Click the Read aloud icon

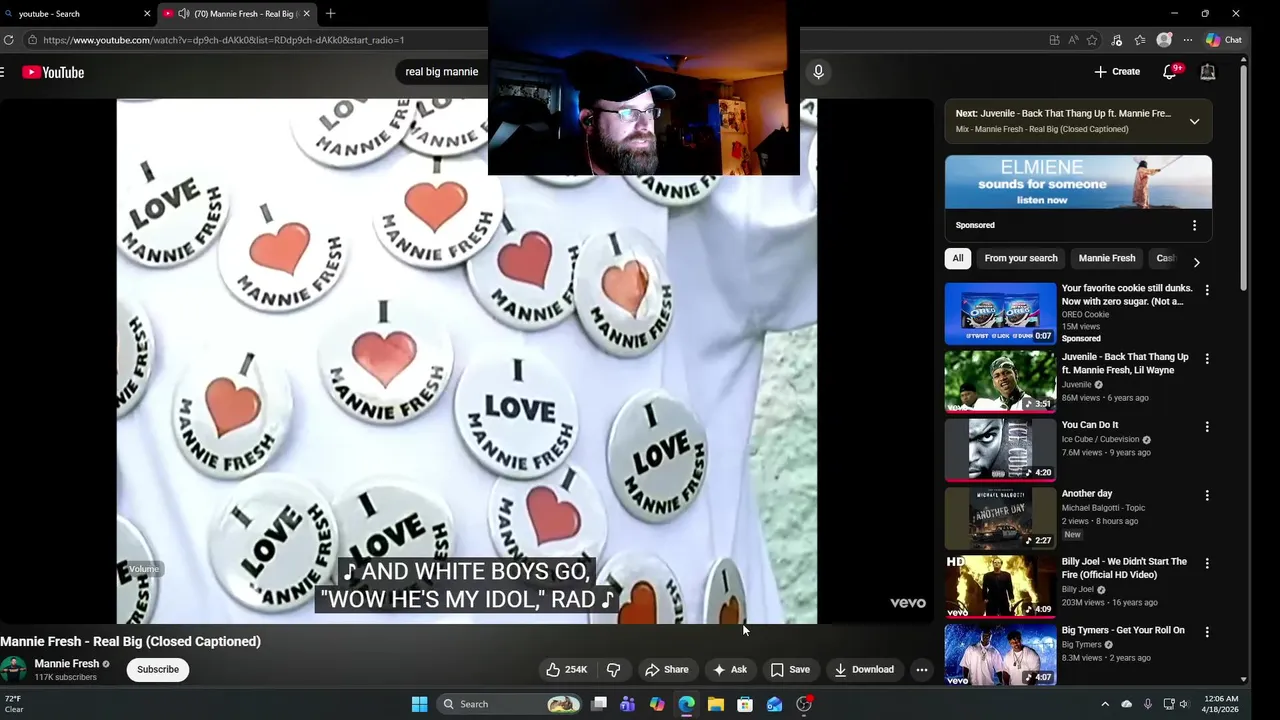click(x=1073, y=40)
